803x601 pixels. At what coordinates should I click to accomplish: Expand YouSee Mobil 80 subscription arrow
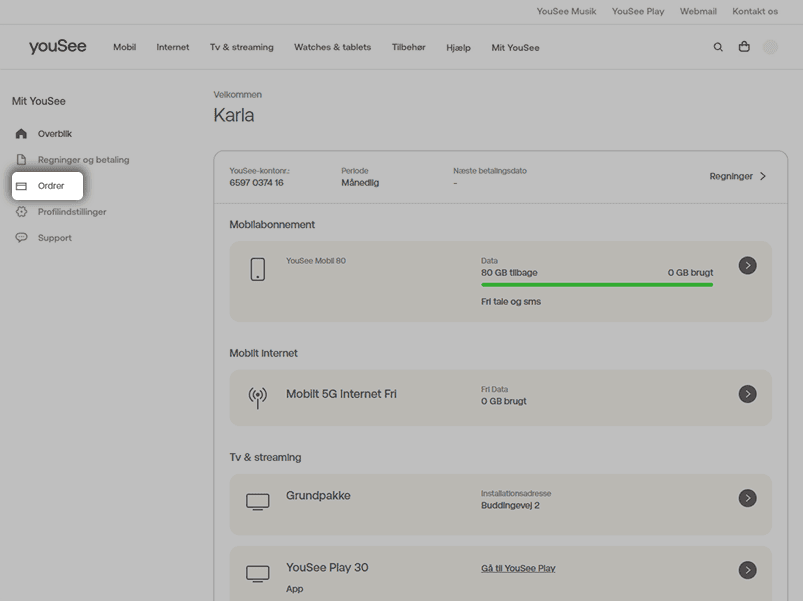pyautogui.click(x=747, y=266)
